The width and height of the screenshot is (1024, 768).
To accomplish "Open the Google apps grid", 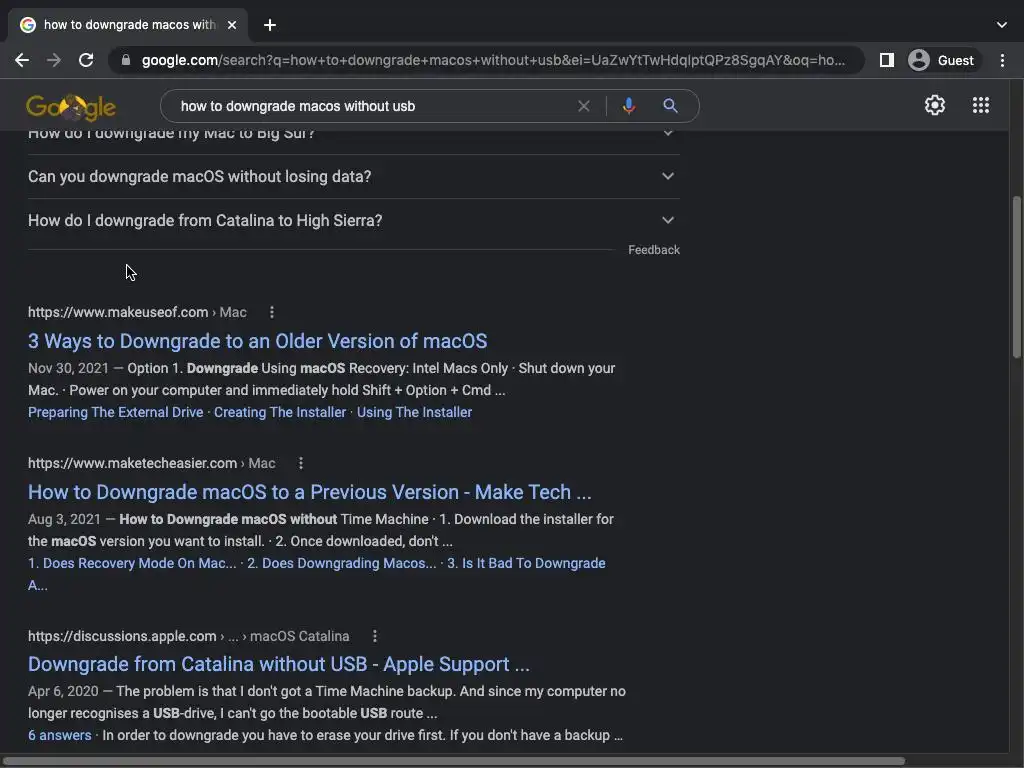I will [980, 105].
